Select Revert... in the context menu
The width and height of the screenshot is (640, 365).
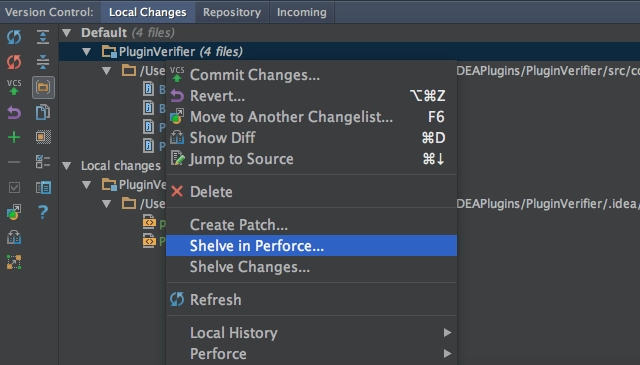pyautogui.click(x=311, y=96)
